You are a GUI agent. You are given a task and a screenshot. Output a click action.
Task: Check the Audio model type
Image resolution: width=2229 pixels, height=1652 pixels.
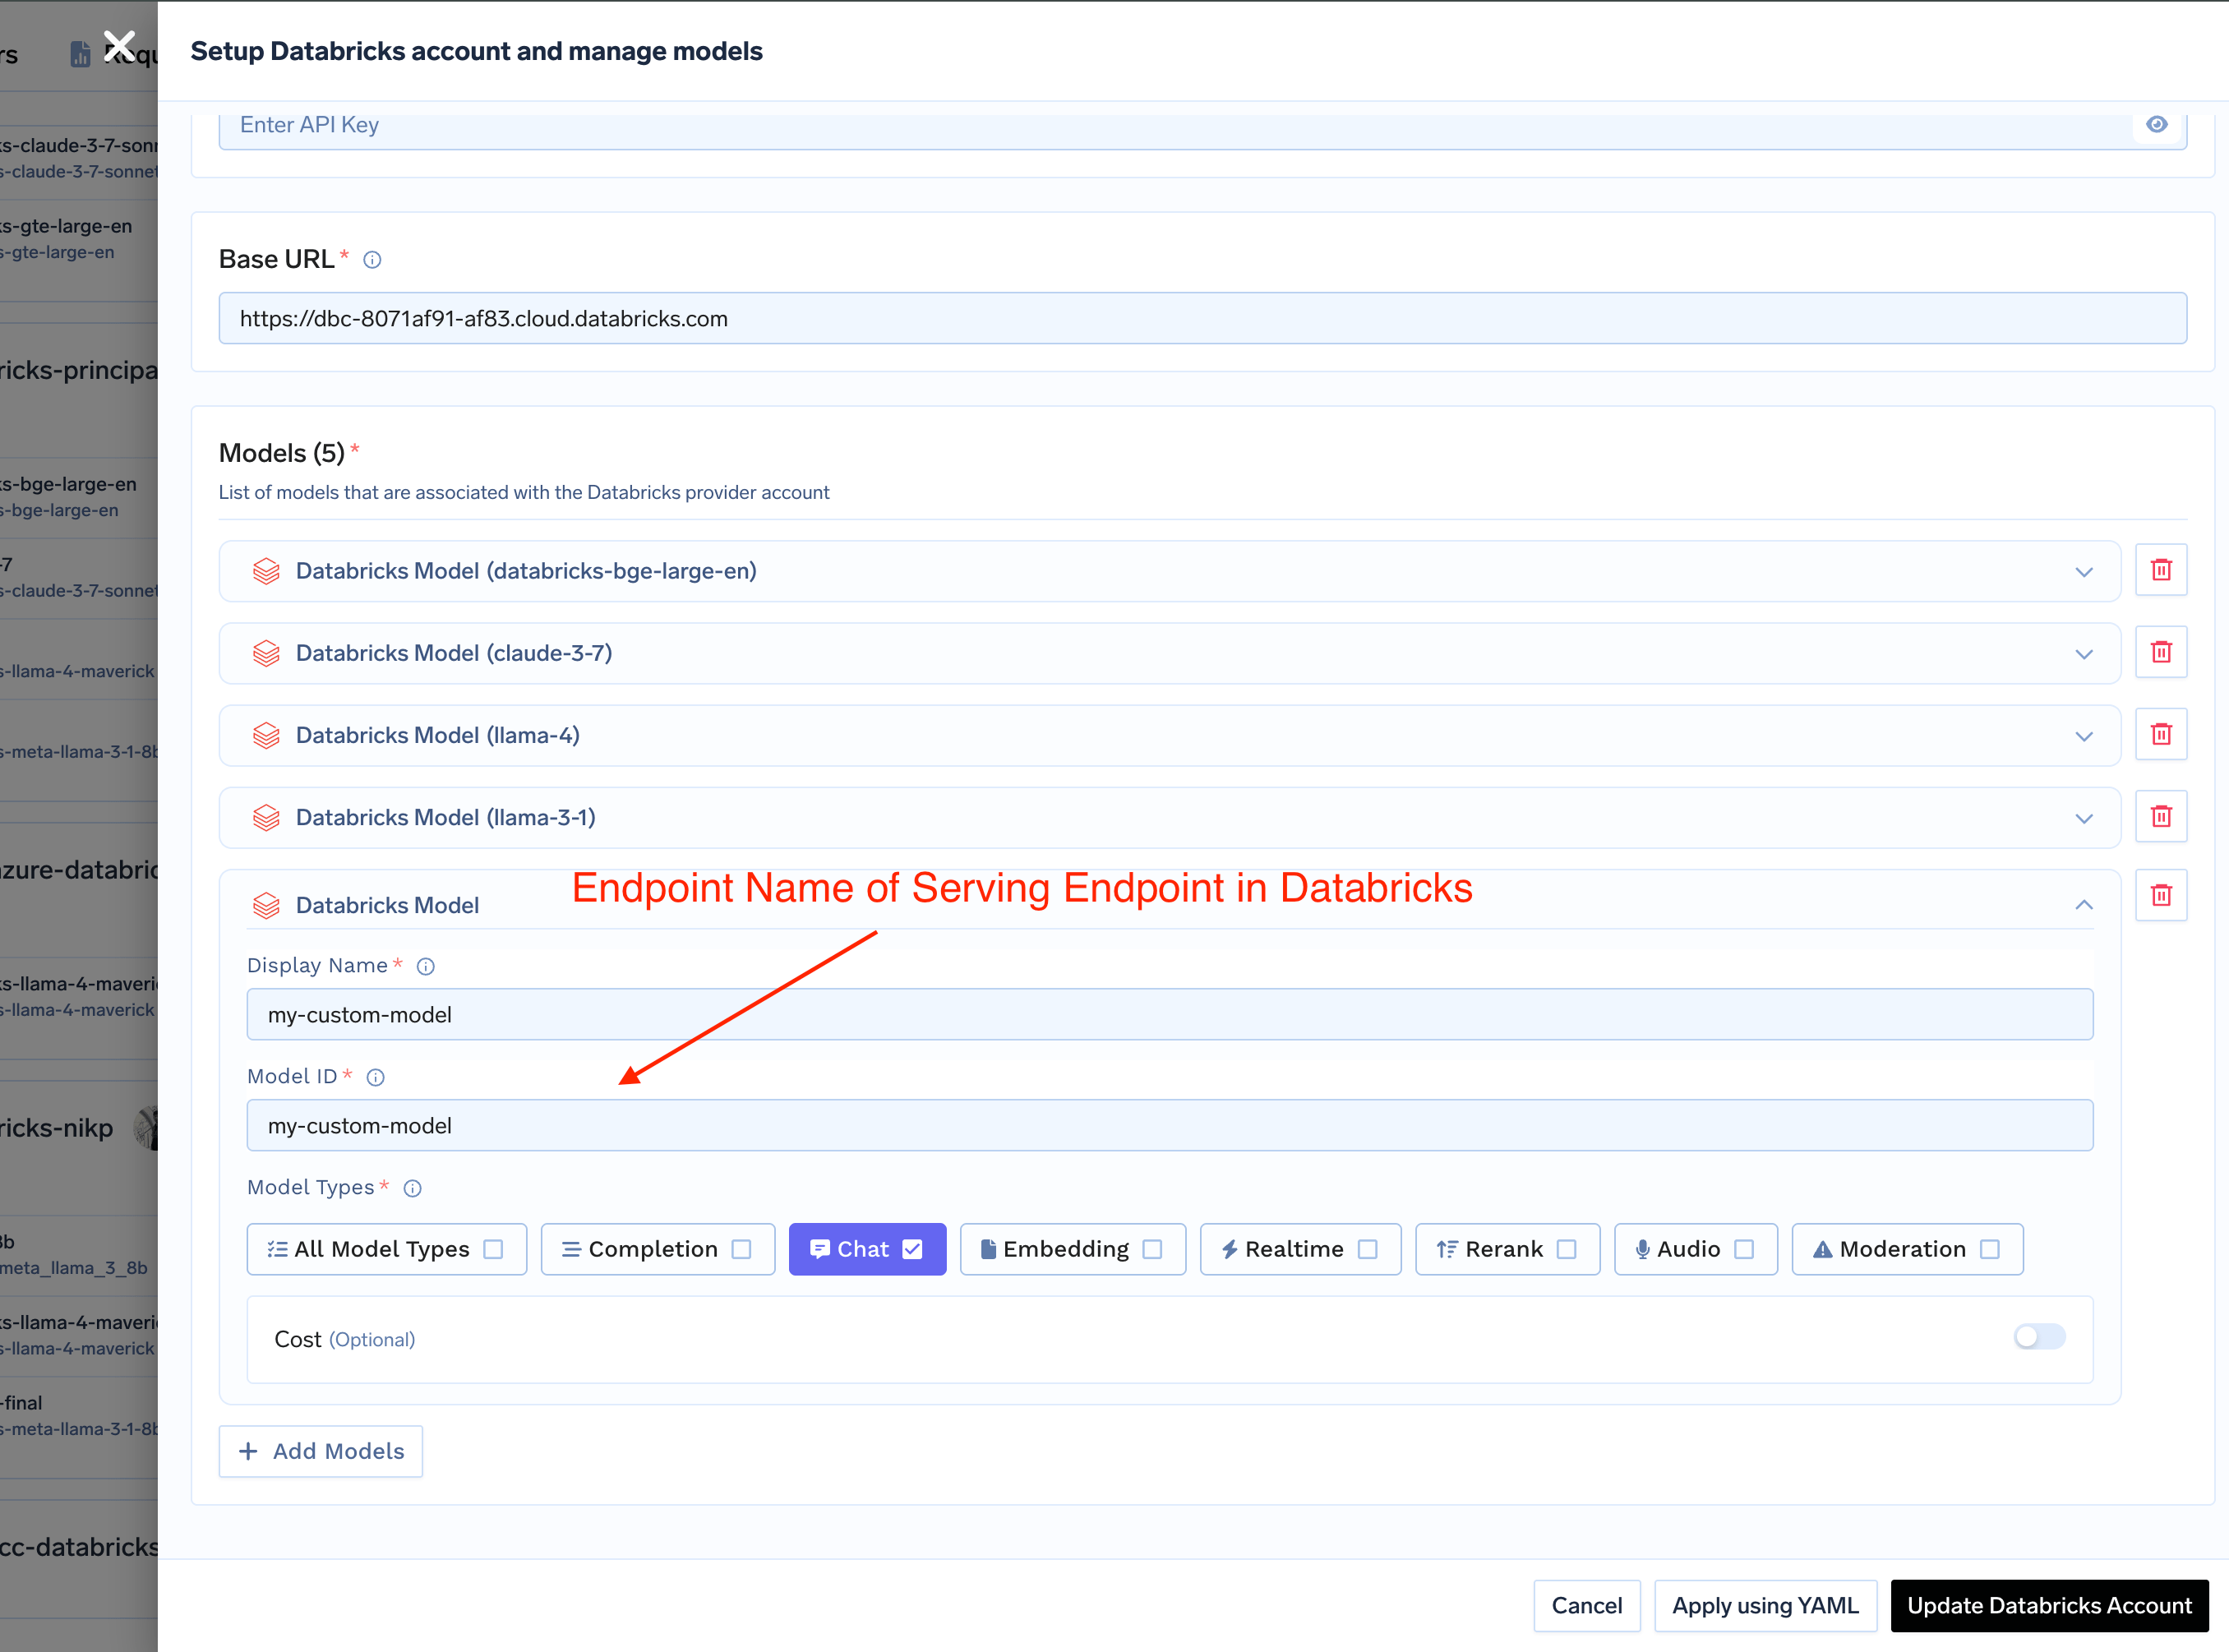(1744, 1249)
